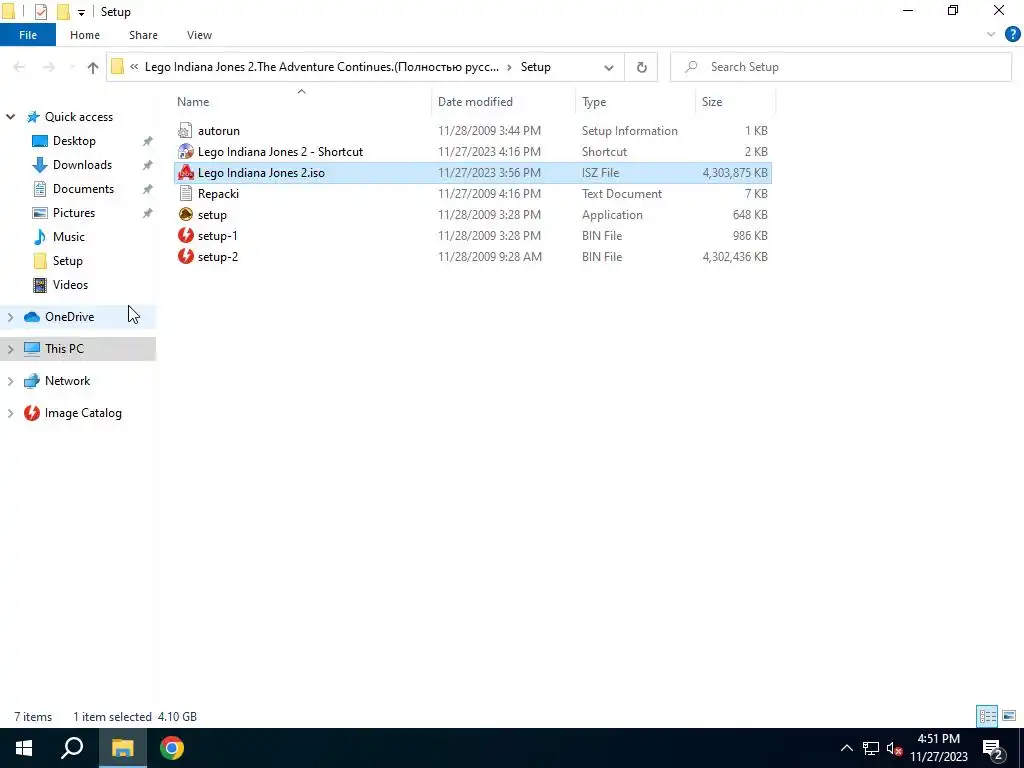The width and height of the screenshot is (1024, 768).
Task: Switch to large thumbnails view layout
Action: point(1009,716)
